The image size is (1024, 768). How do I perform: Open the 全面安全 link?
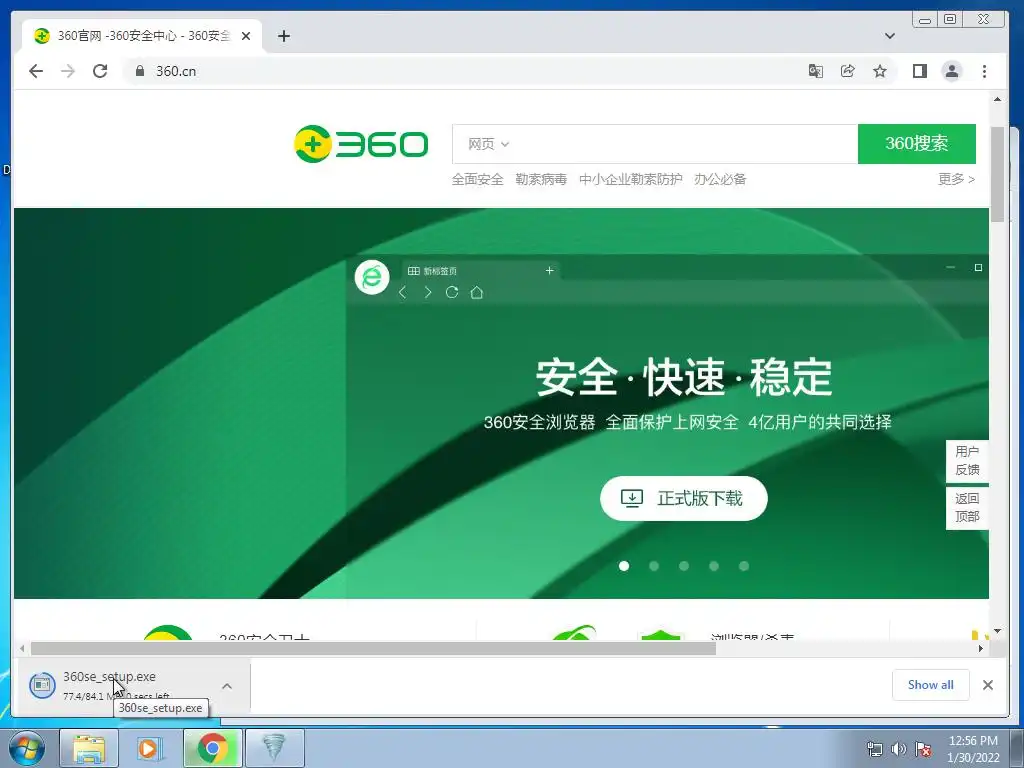click(x=477, y=179)
